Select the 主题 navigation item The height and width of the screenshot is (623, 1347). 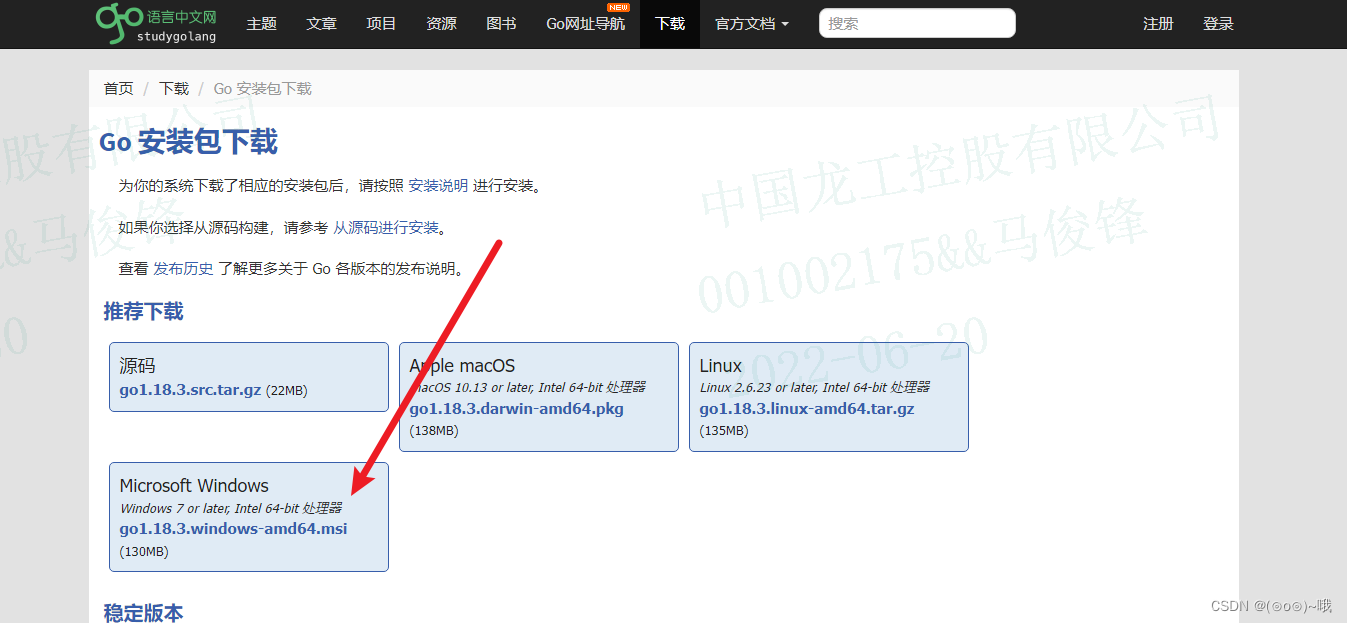tap(261, 24)
